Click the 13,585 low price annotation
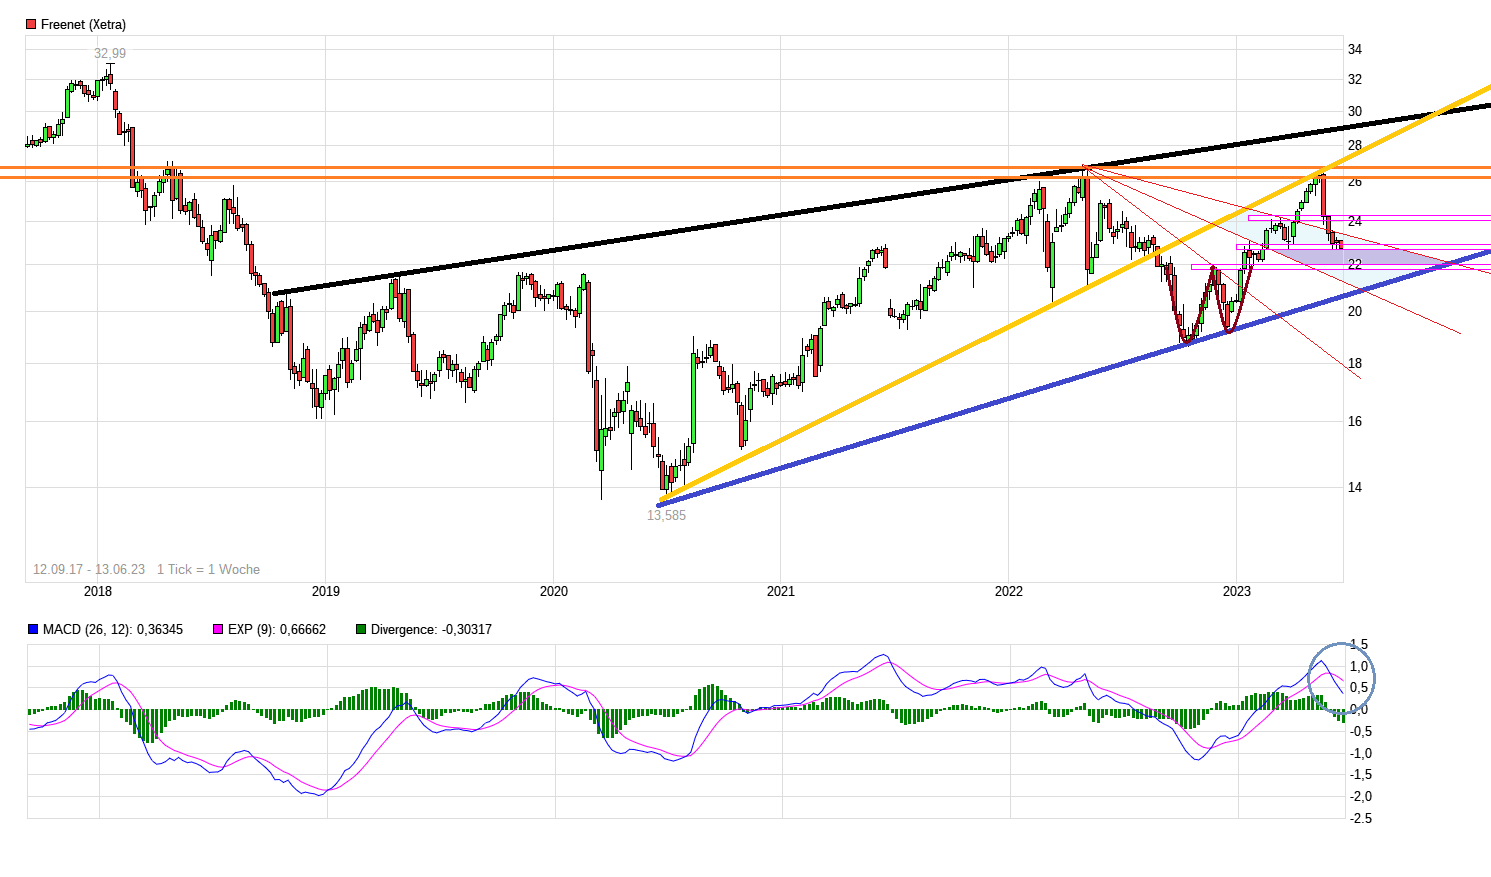 667,515
